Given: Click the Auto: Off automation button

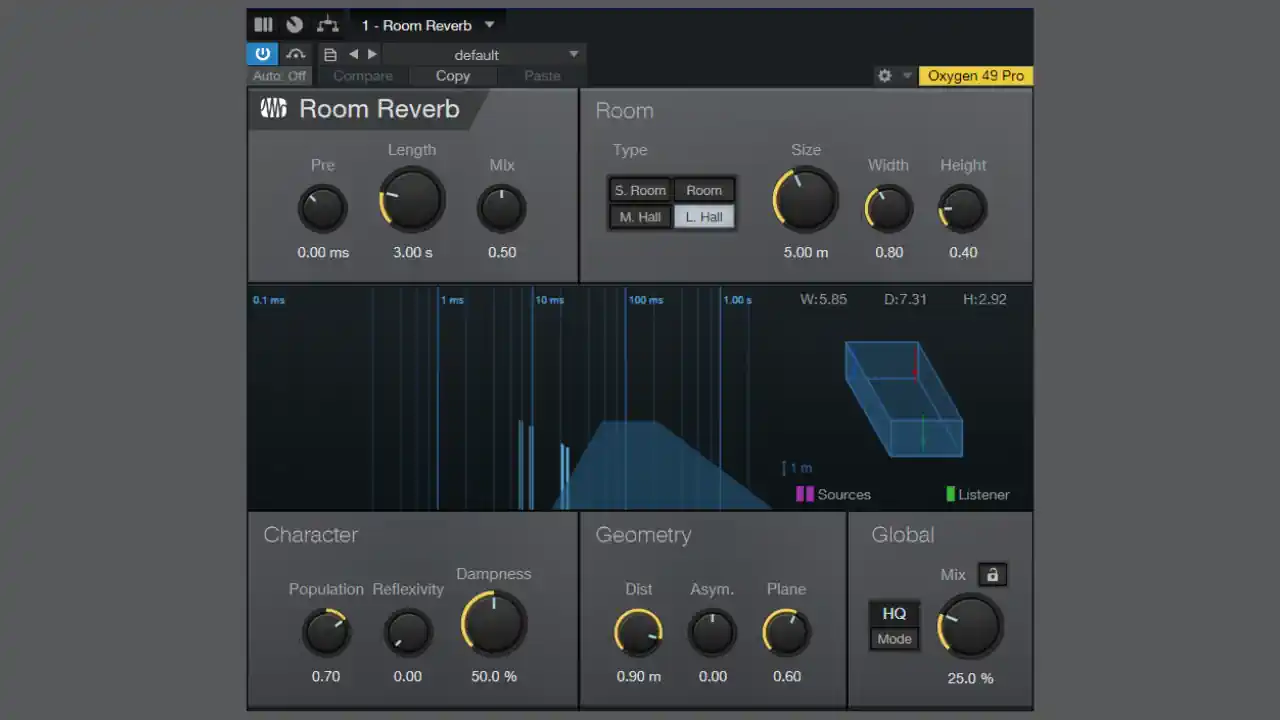Looking at the screenshot, I should [x=280, y=76].
